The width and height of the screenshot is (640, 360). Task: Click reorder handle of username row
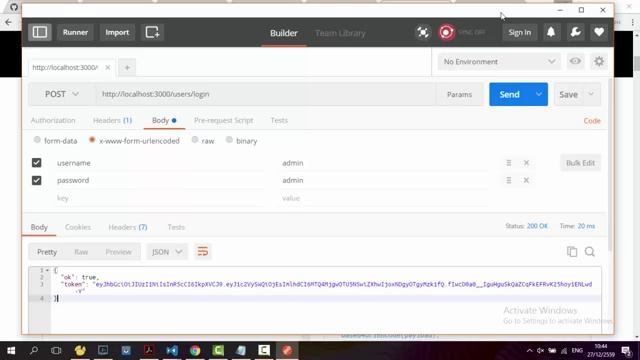[x=509, y=163]
